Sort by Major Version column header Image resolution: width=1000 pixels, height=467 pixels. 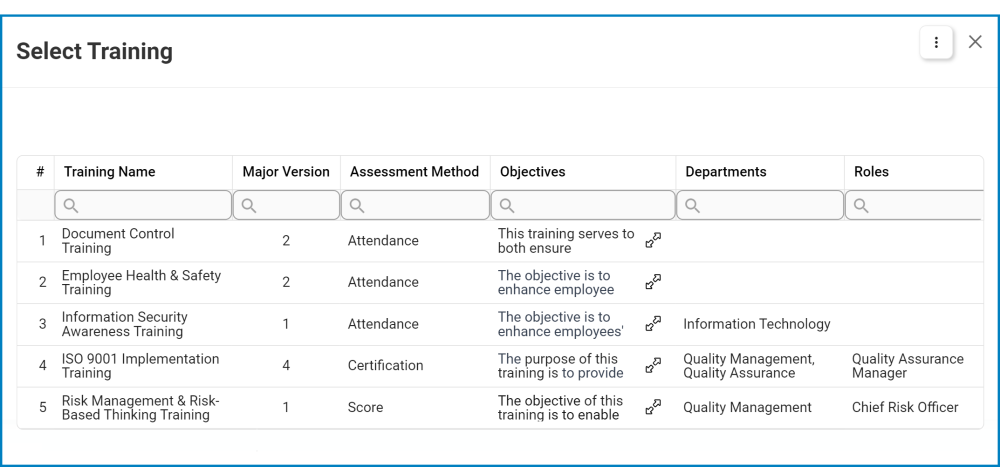point(286,172)
